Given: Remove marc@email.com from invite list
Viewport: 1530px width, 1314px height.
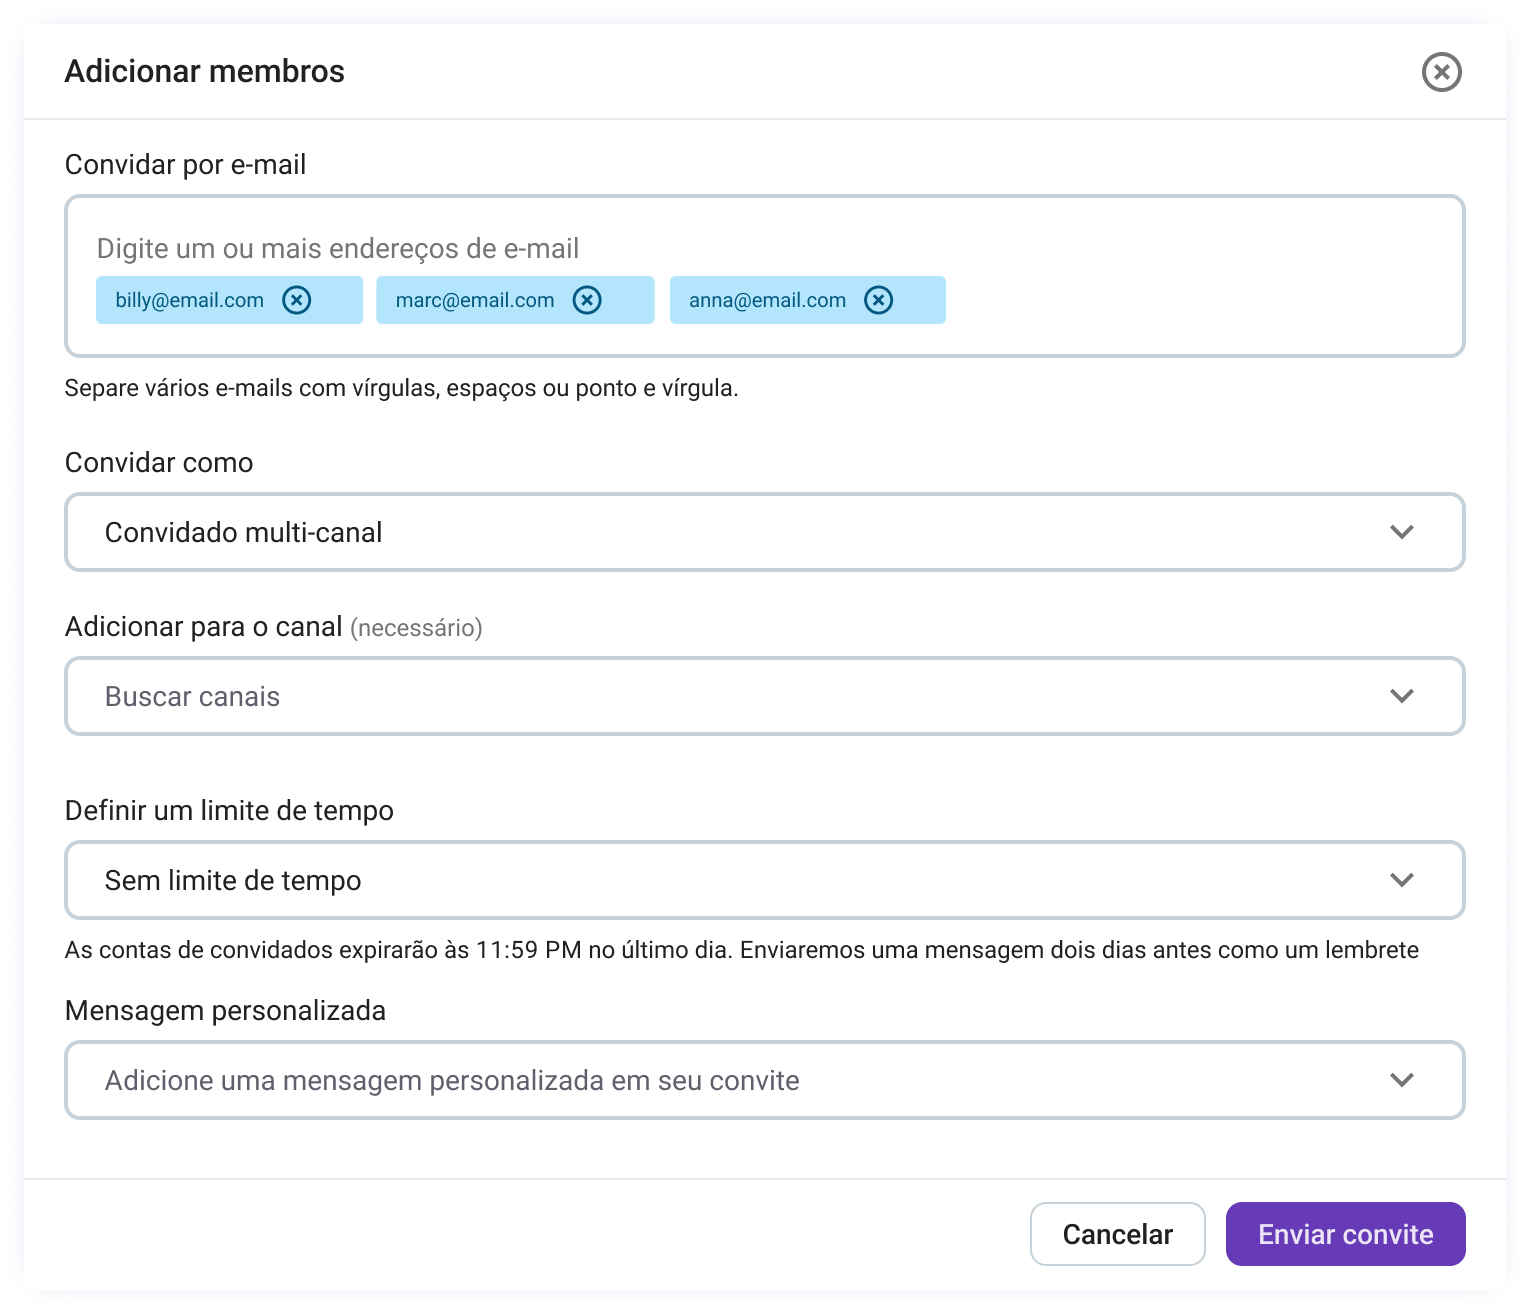Looking at the screenshot, I should point(587,300).
